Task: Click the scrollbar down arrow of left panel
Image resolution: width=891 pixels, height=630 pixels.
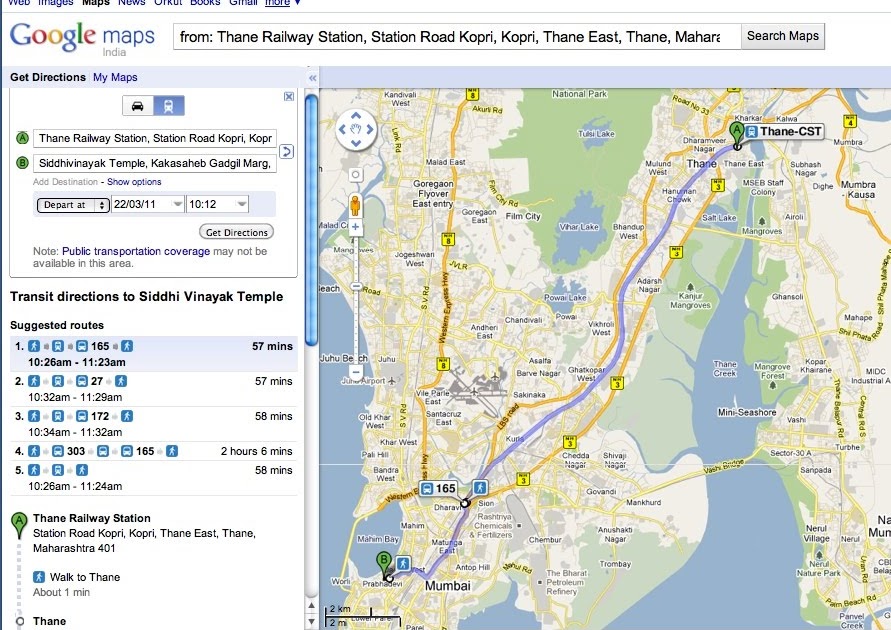Action: tap(311, 621)
